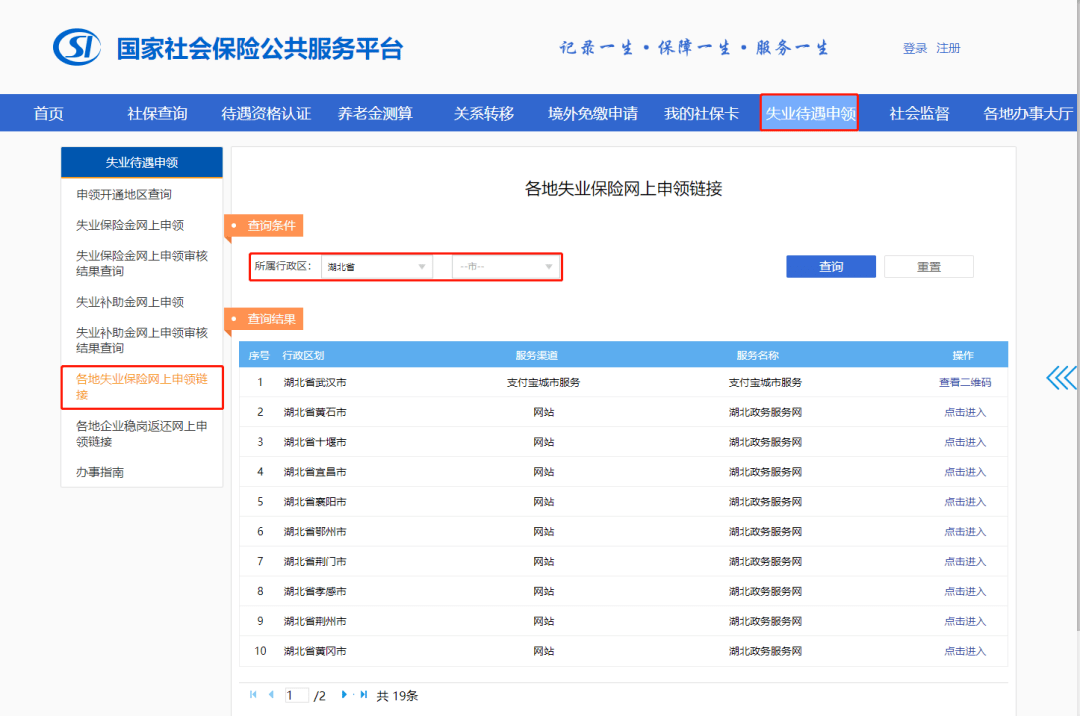Viewport: 1080px width, 716px height.
Task: Click the 重置 reset button
Action: [928, 266]
